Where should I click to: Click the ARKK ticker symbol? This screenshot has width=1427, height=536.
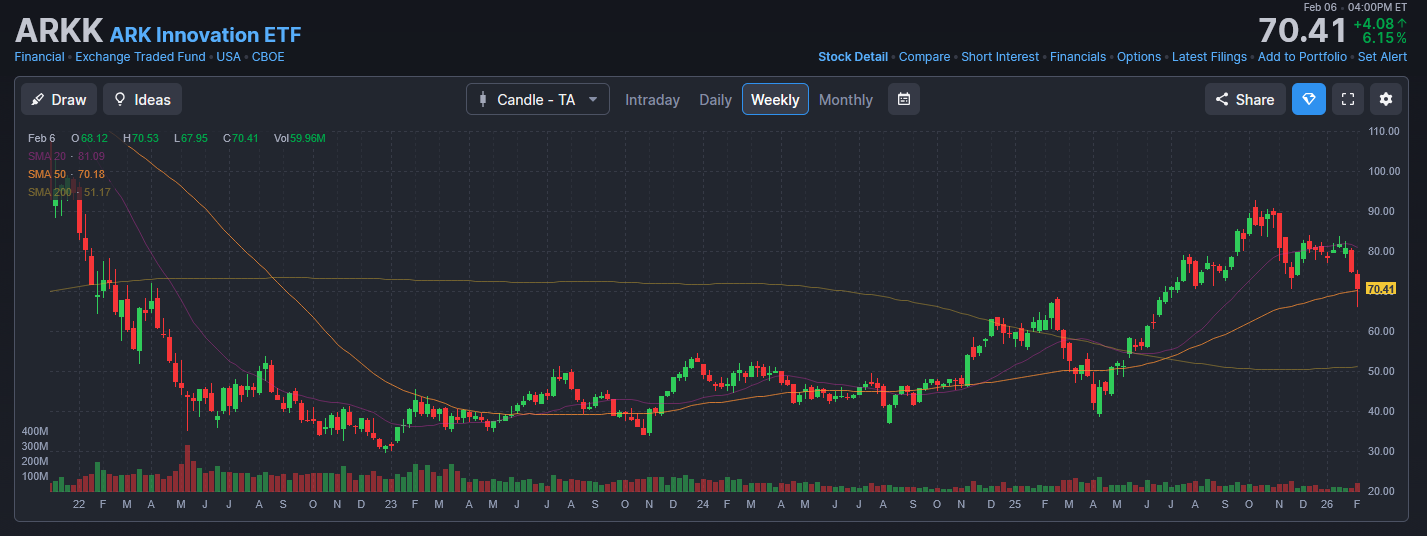(x=59, y=31)
